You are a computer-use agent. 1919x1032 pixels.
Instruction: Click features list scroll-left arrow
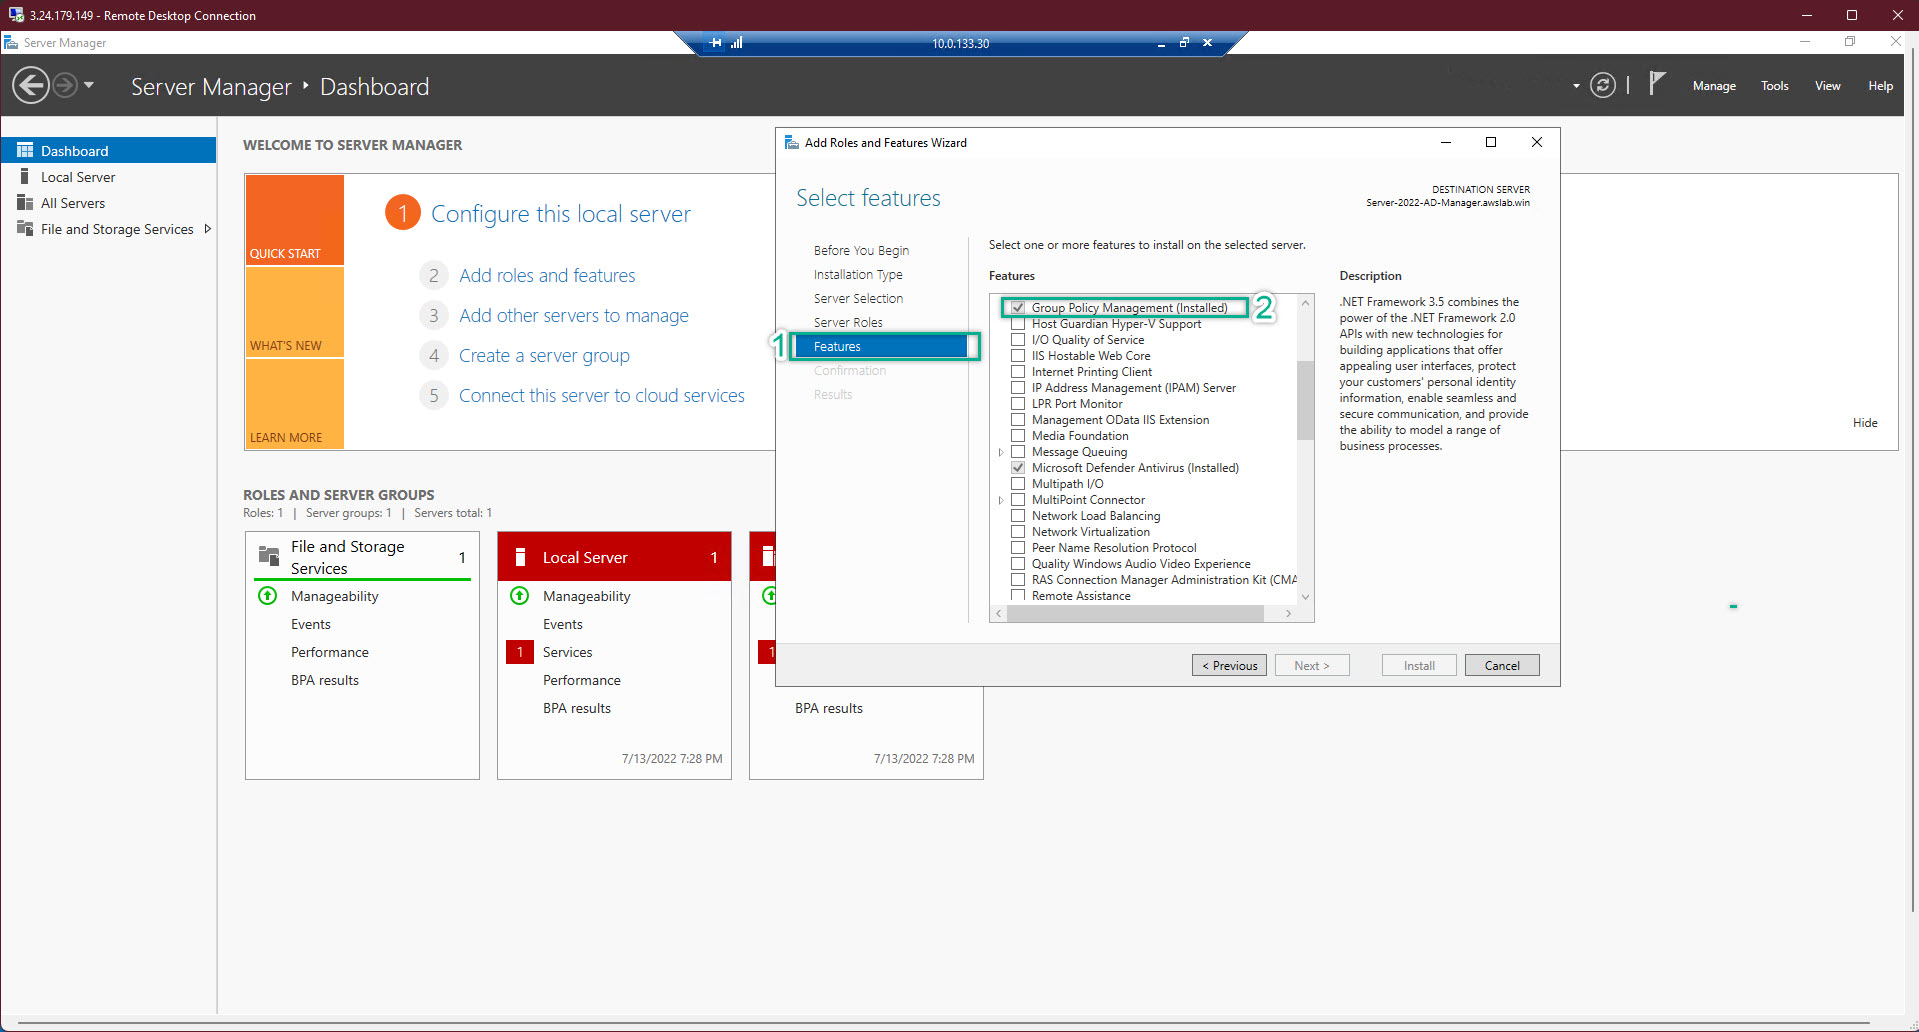coord(998,614)
